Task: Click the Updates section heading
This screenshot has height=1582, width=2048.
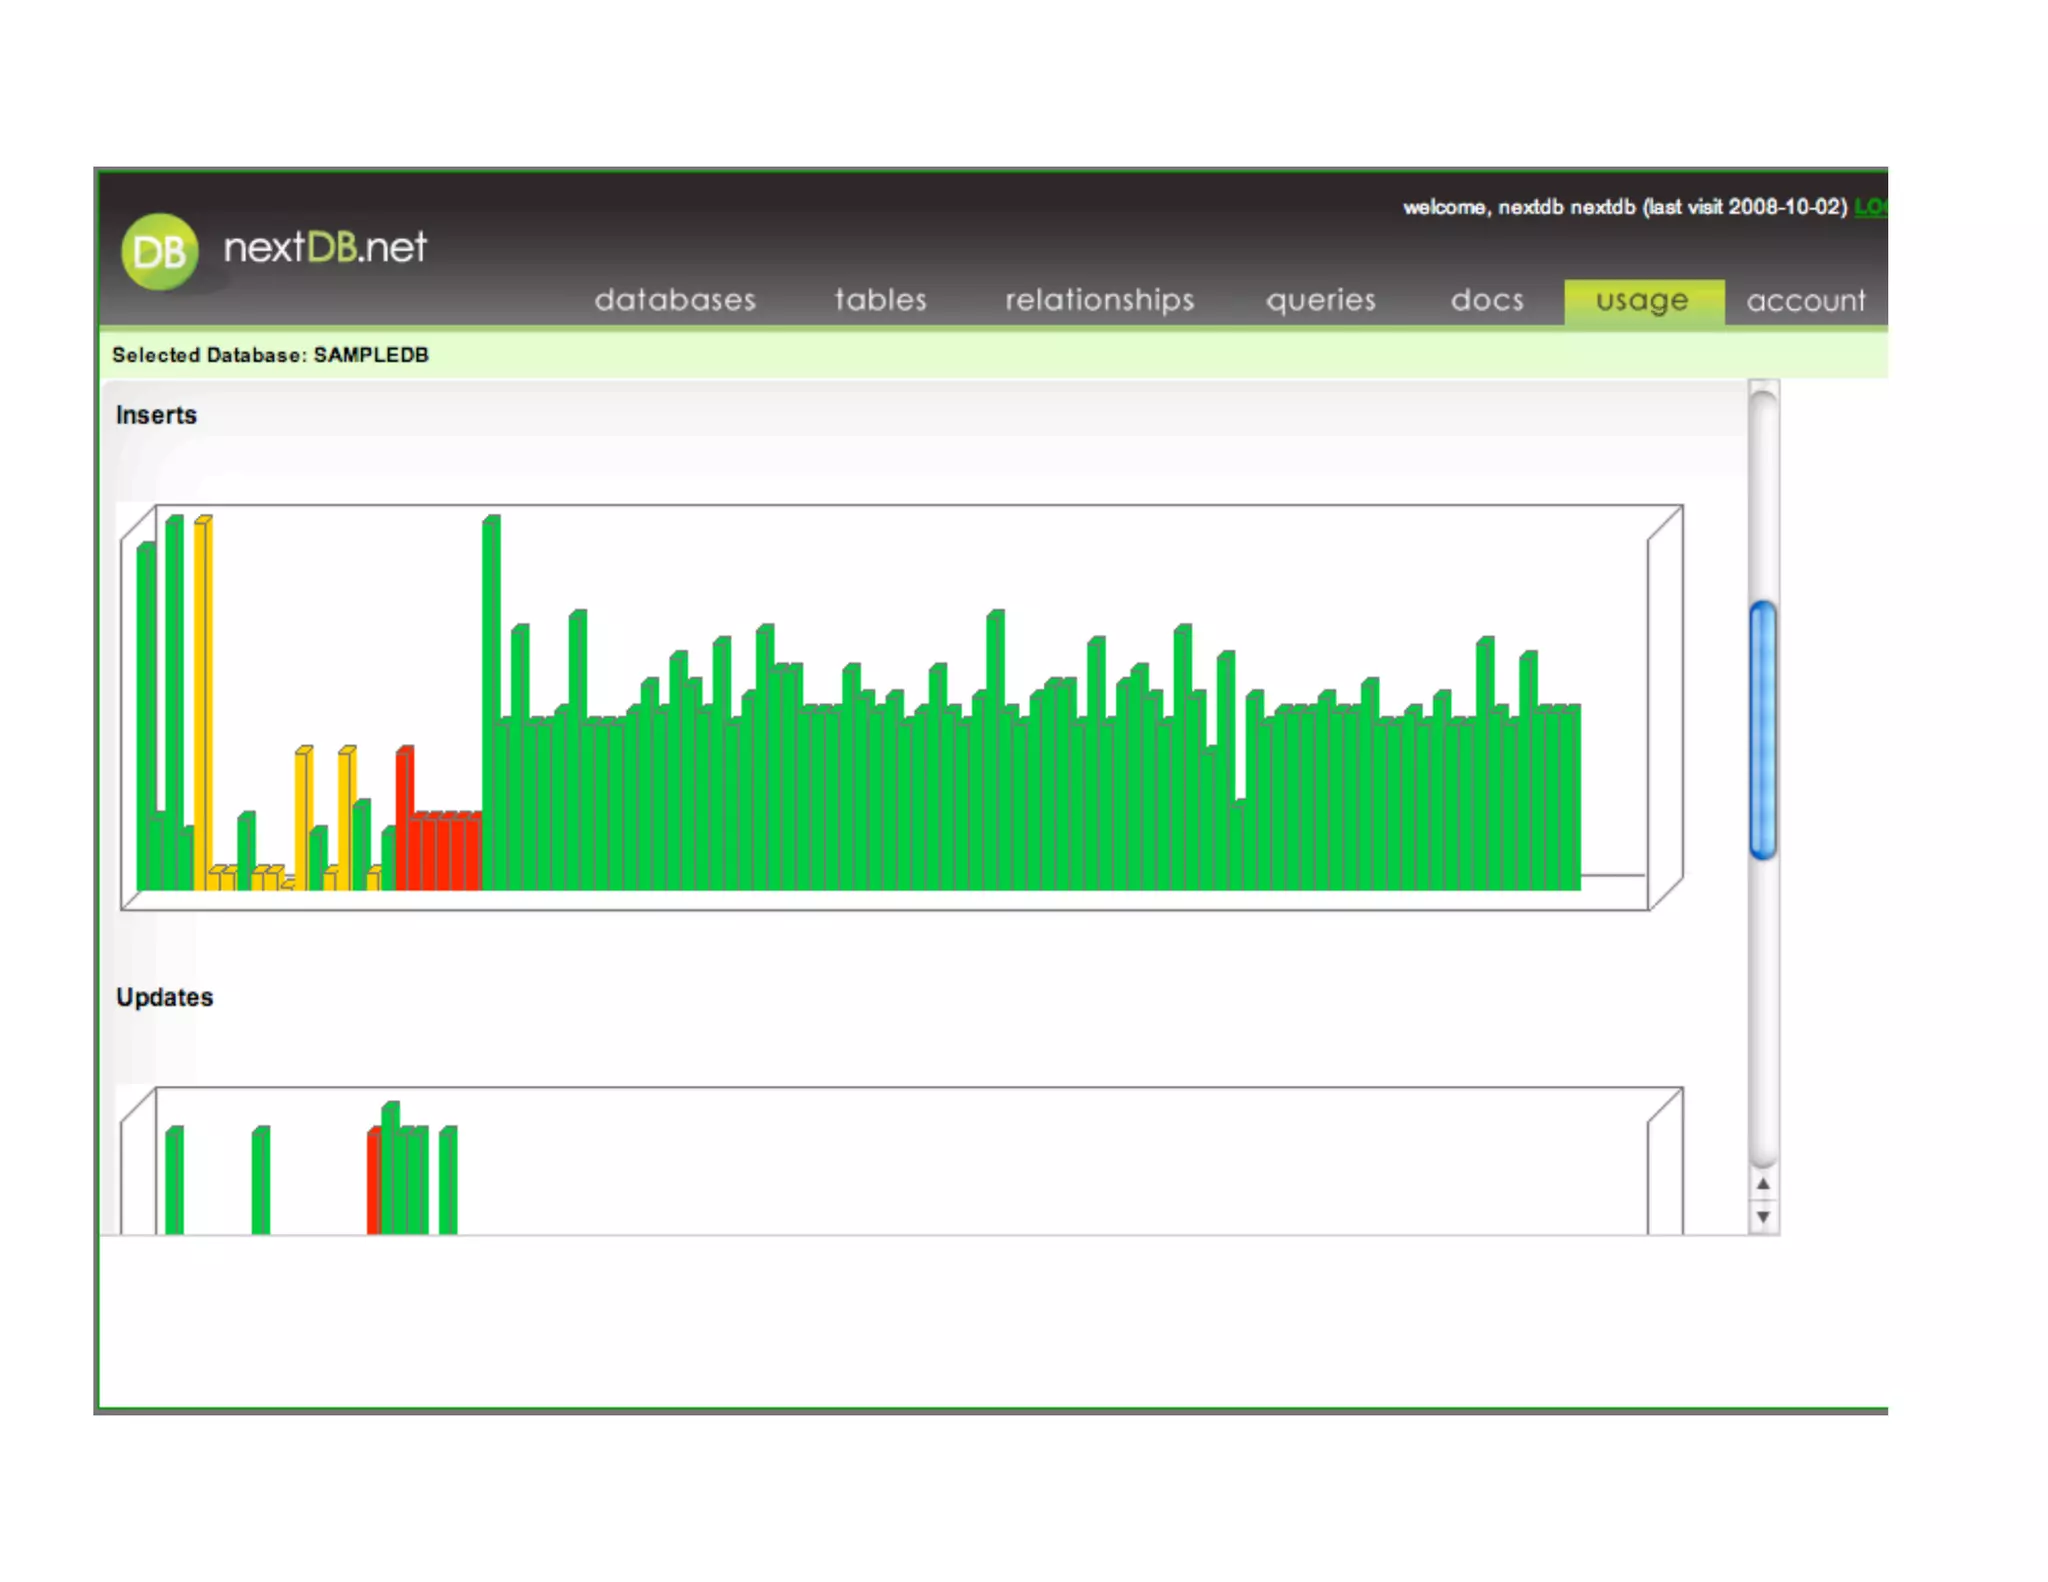Action: click(x=164, y=997)
